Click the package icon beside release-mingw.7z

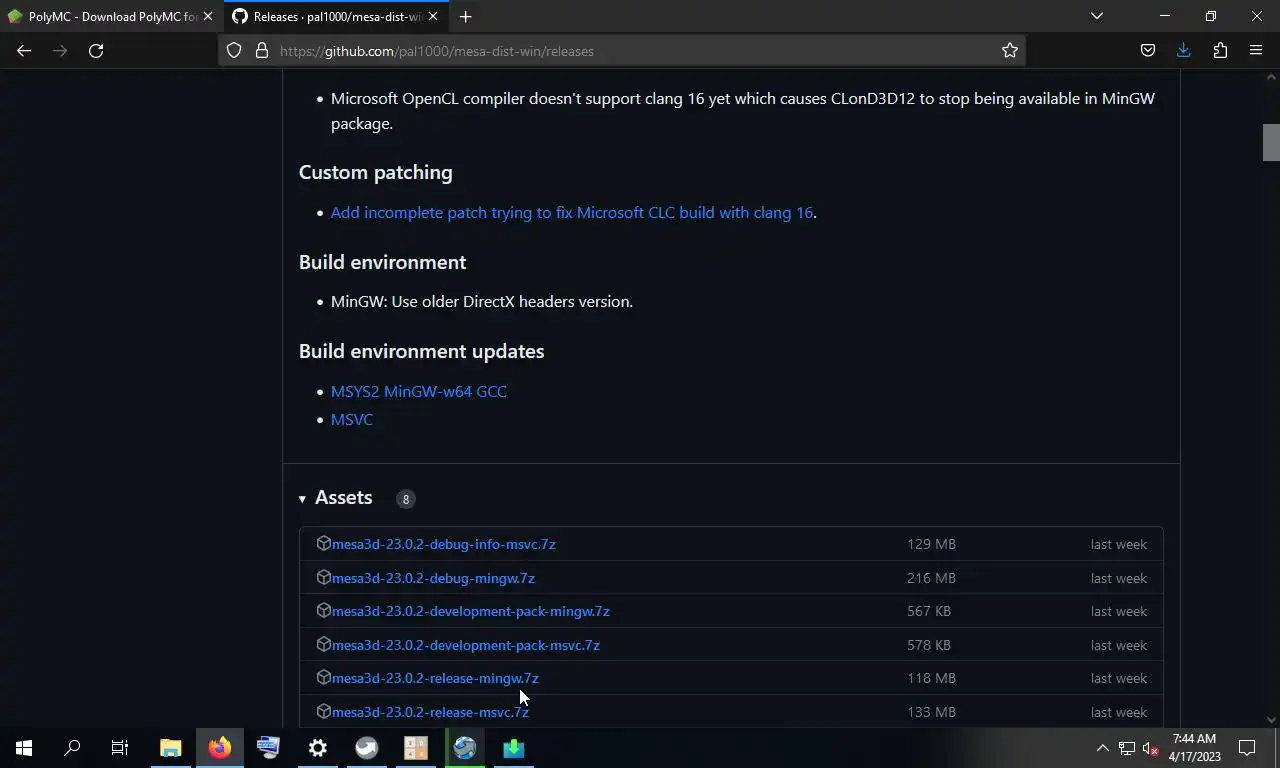[x=323, y=677]
